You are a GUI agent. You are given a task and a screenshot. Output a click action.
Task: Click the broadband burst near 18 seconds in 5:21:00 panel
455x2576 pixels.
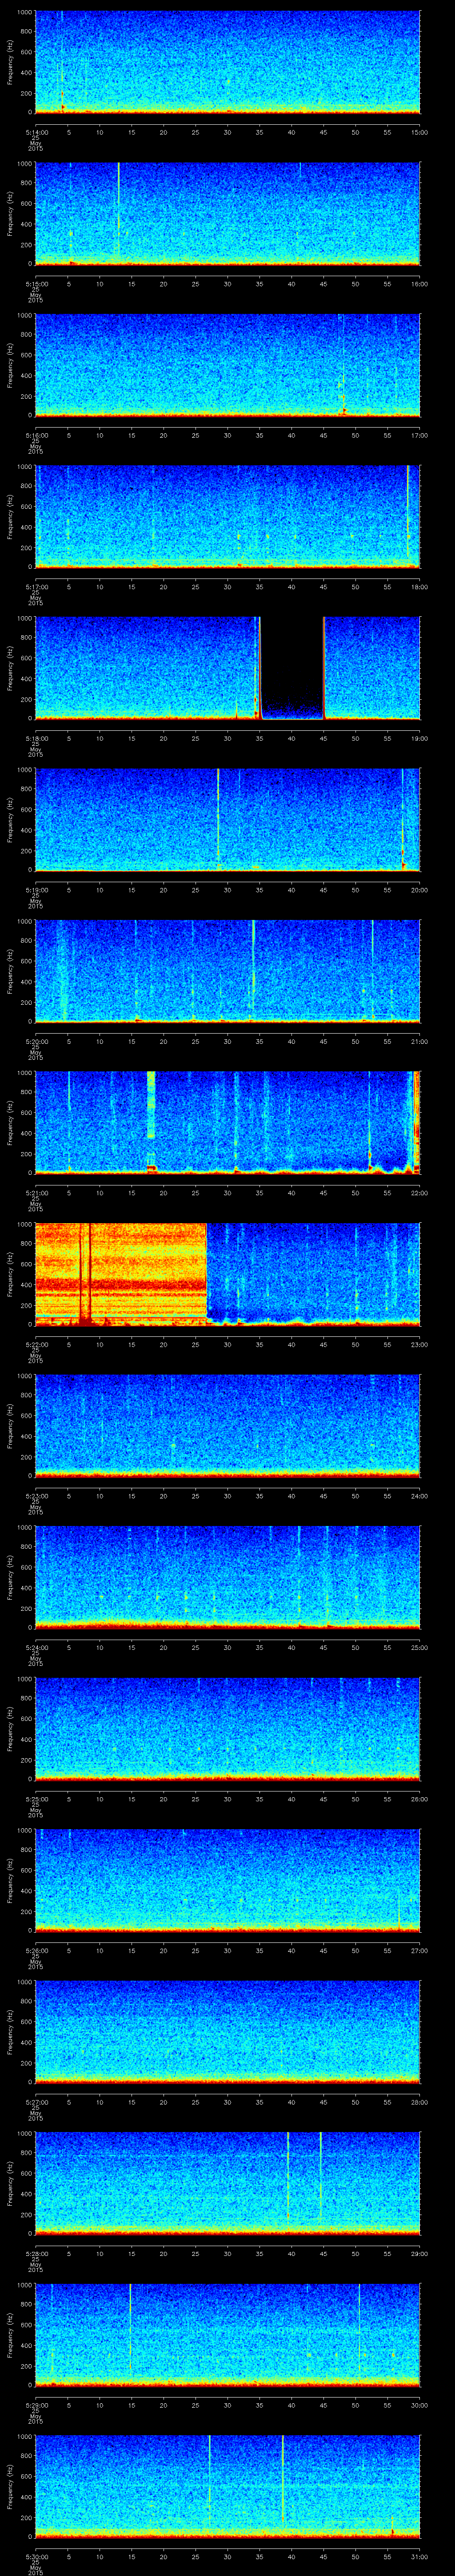151,1104
